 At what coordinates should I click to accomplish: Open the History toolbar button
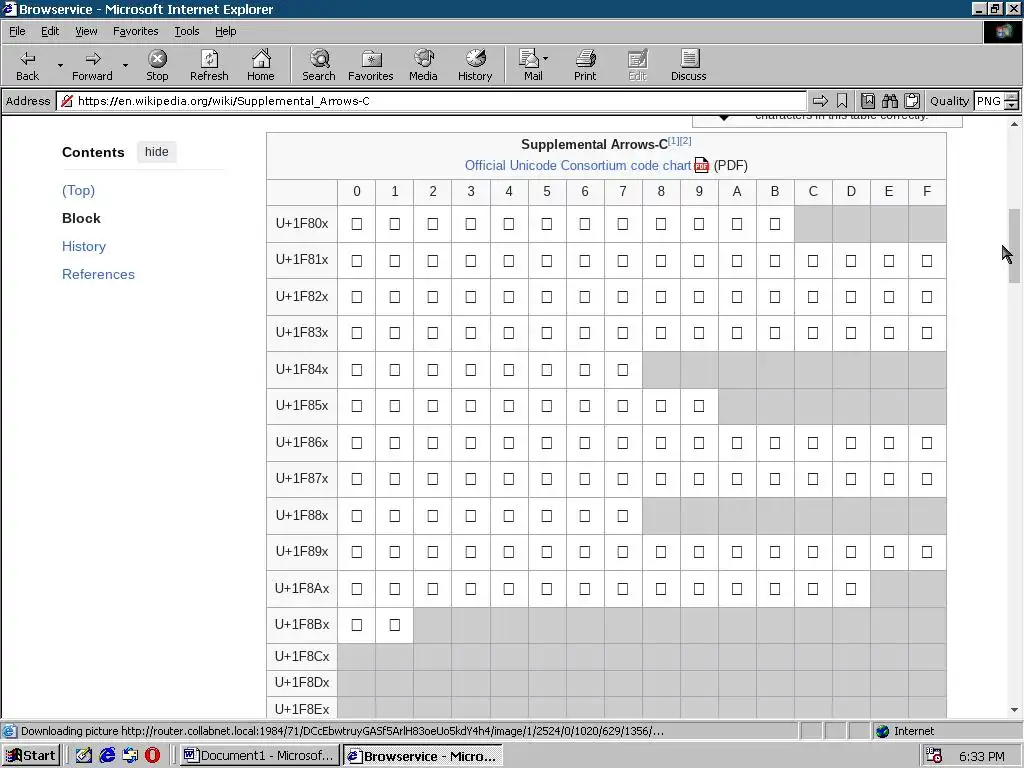coord(475,65)
